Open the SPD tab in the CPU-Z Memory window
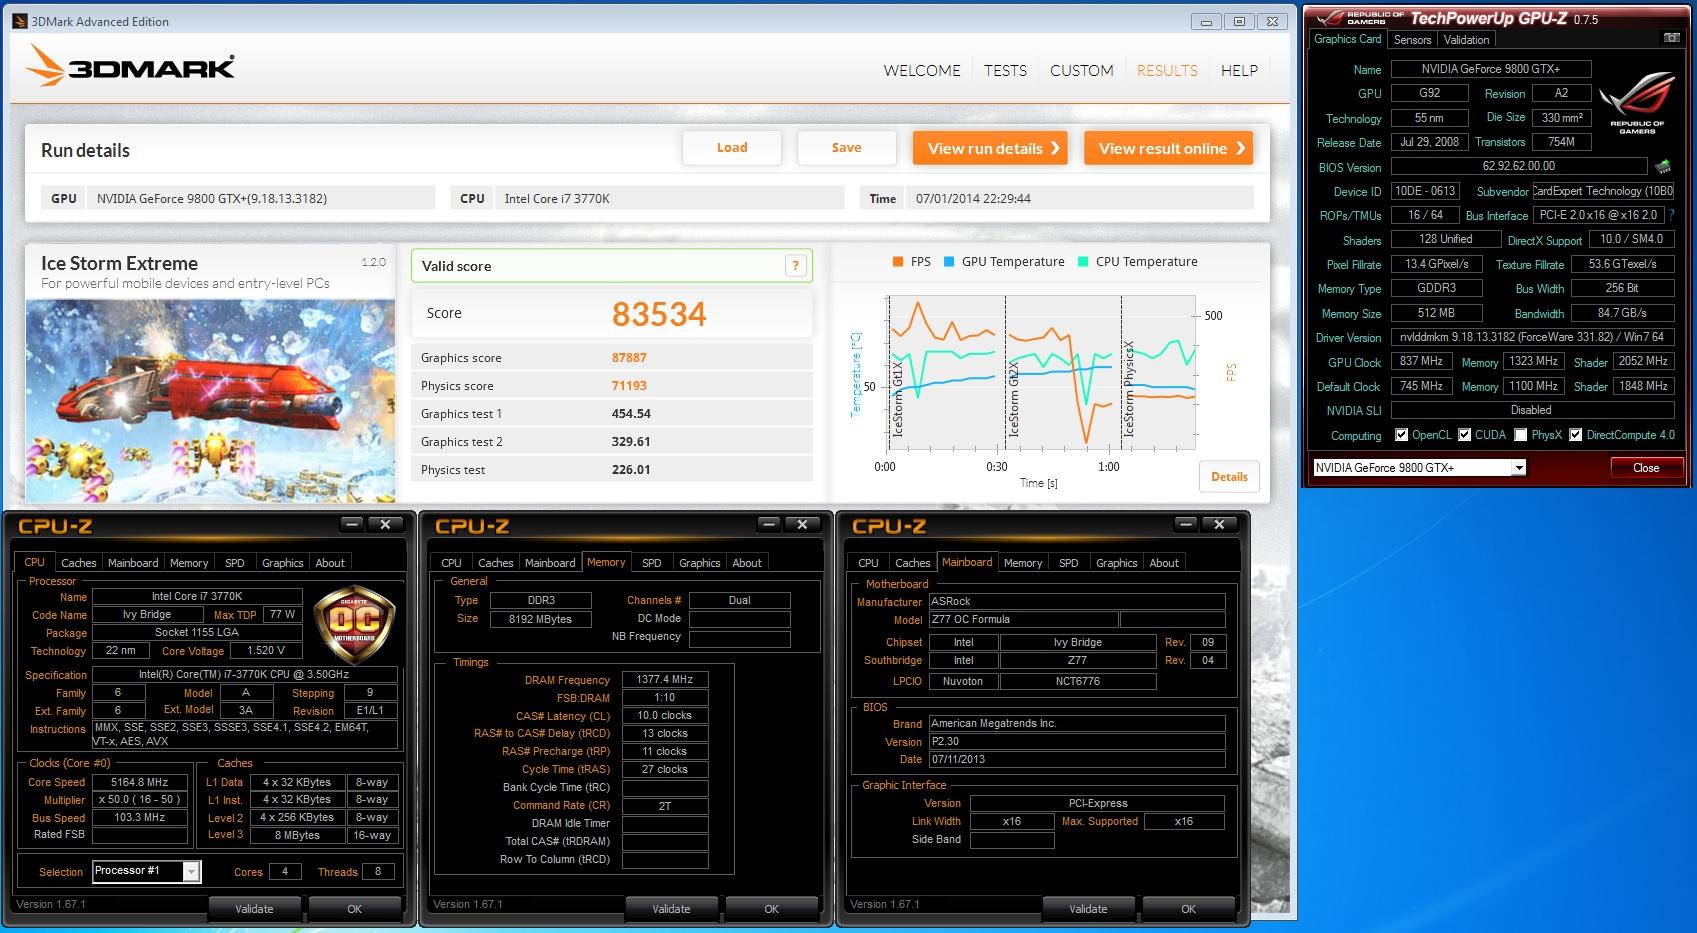 (651, 563)
